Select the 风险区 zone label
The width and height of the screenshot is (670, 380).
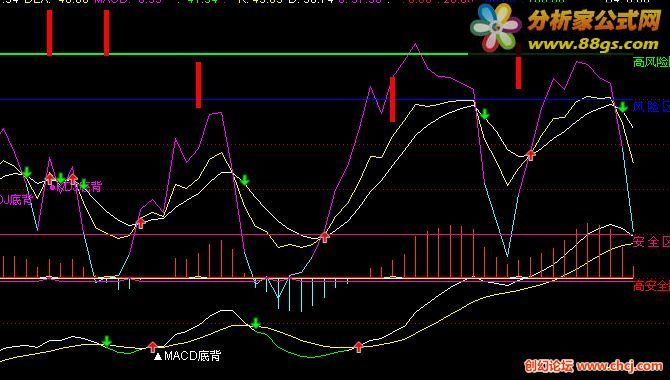[x=651, y=106]
